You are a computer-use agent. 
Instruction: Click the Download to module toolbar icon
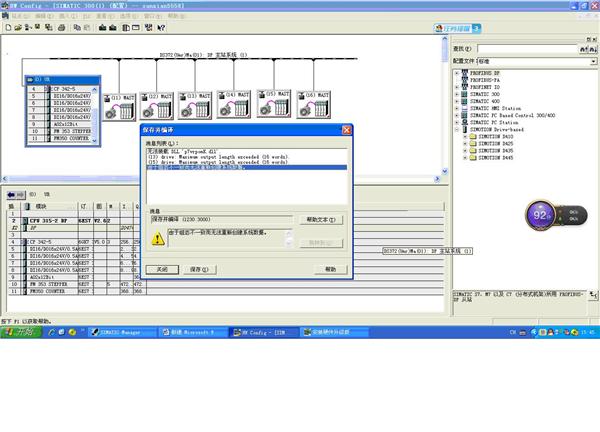click(102, 28)
